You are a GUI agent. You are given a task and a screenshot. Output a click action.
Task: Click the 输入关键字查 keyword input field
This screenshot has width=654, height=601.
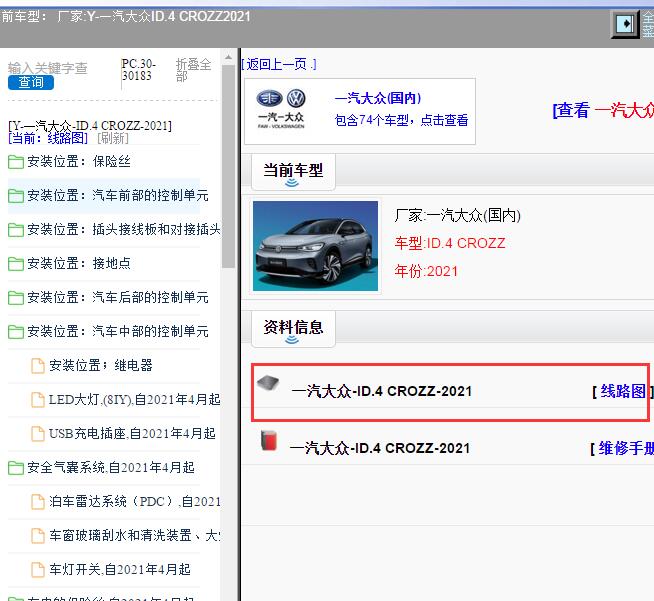pyautogui.click(x=48, y=68)
